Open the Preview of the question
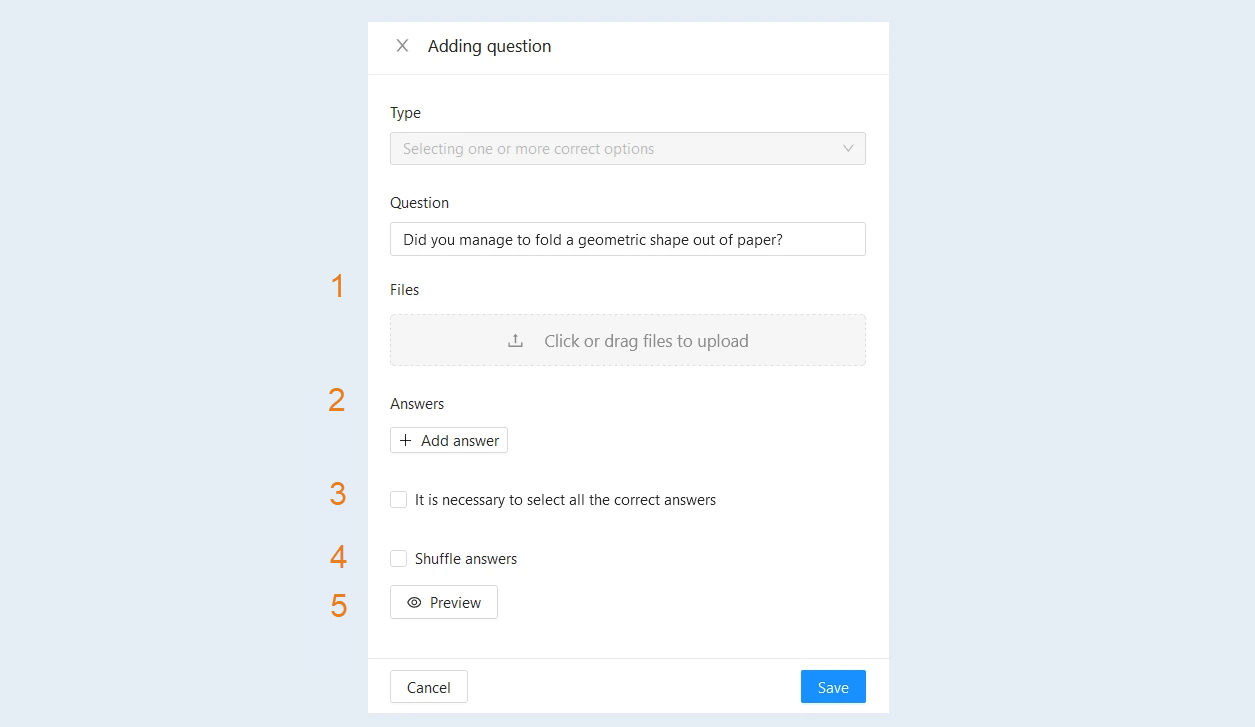The height and width of the screenshot is (727, 1255). [x=444, y=603]
